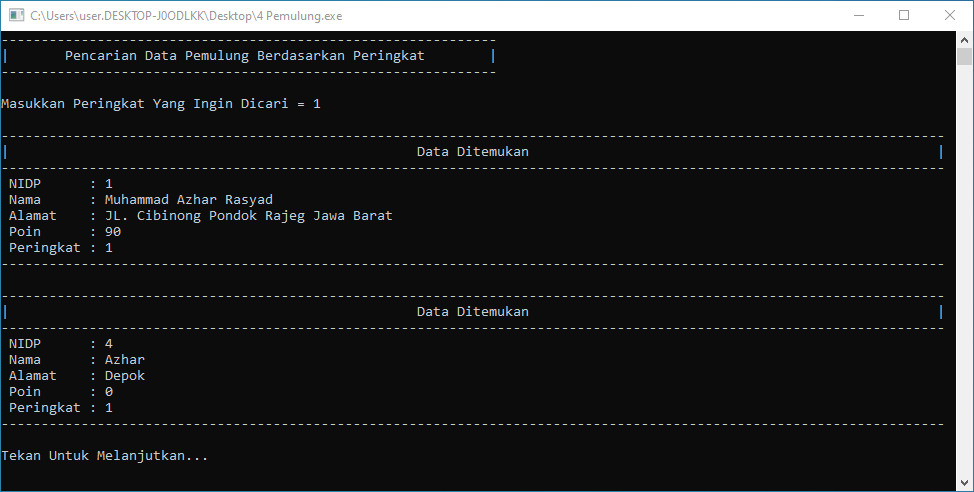Click the first 'Data Ditemukan' header
Image resolution: width=974 pixels, height=492 pixels.
(473, 152)
